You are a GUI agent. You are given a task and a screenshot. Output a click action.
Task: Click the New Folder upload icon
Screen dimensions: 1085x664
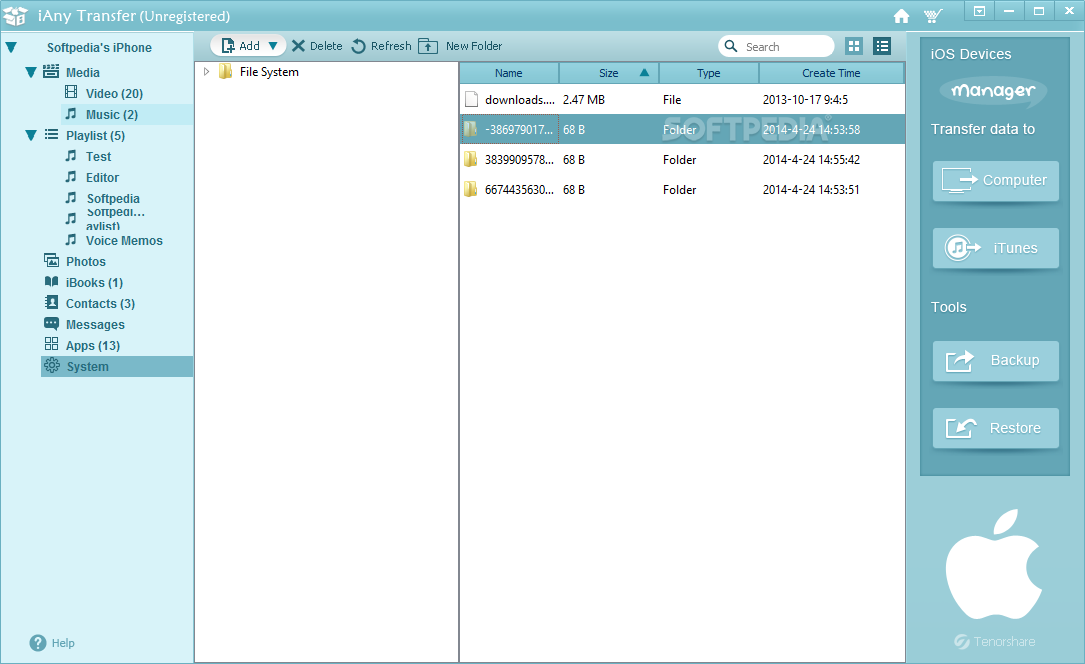[428, 46]
